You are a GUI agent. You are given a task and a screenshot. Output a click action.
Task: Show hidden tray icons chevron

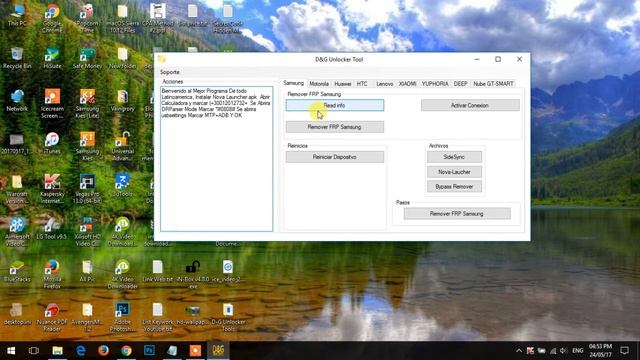point(519,350)
